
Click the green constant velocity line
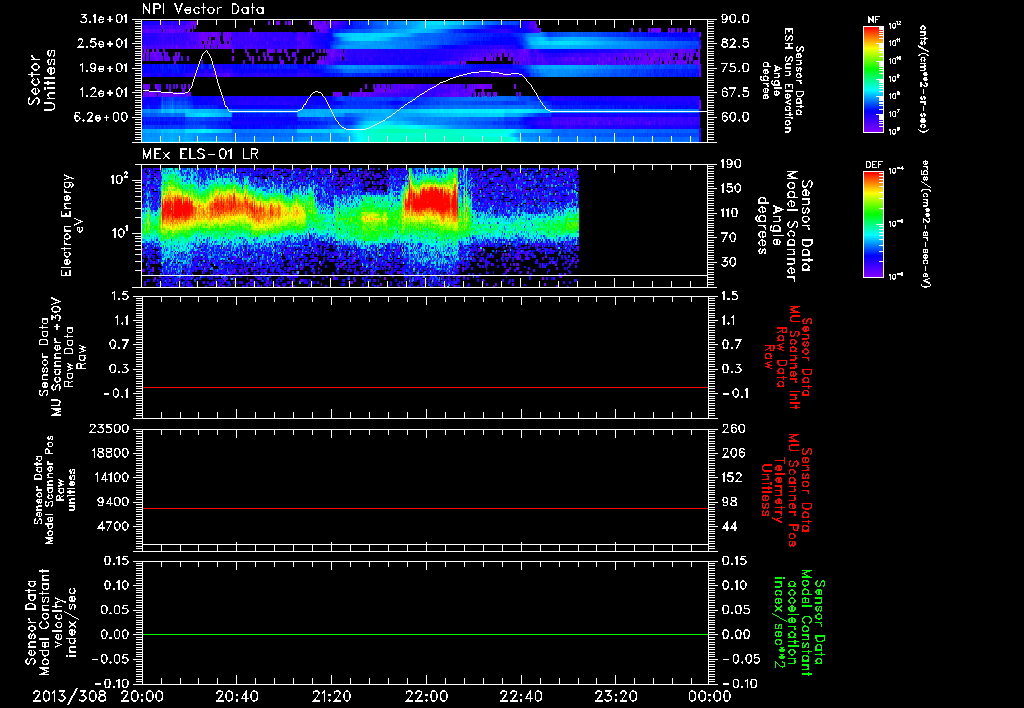click(x=424, y=634)
